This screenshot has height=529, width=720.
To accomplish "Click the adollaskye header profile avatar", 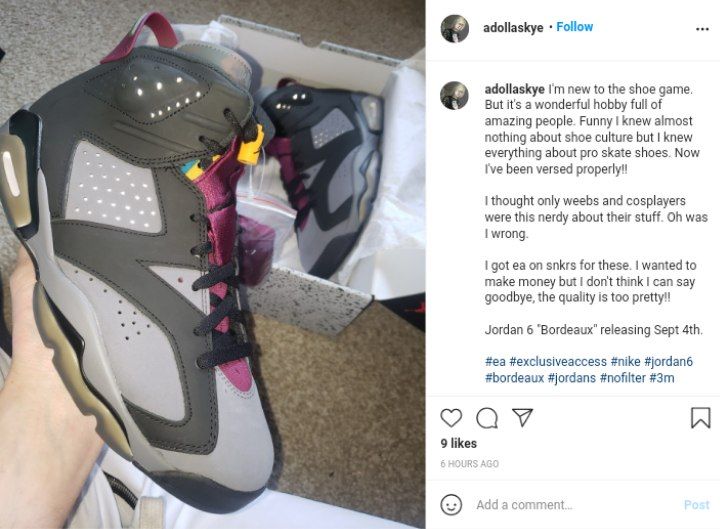I will tap(455, 28).
